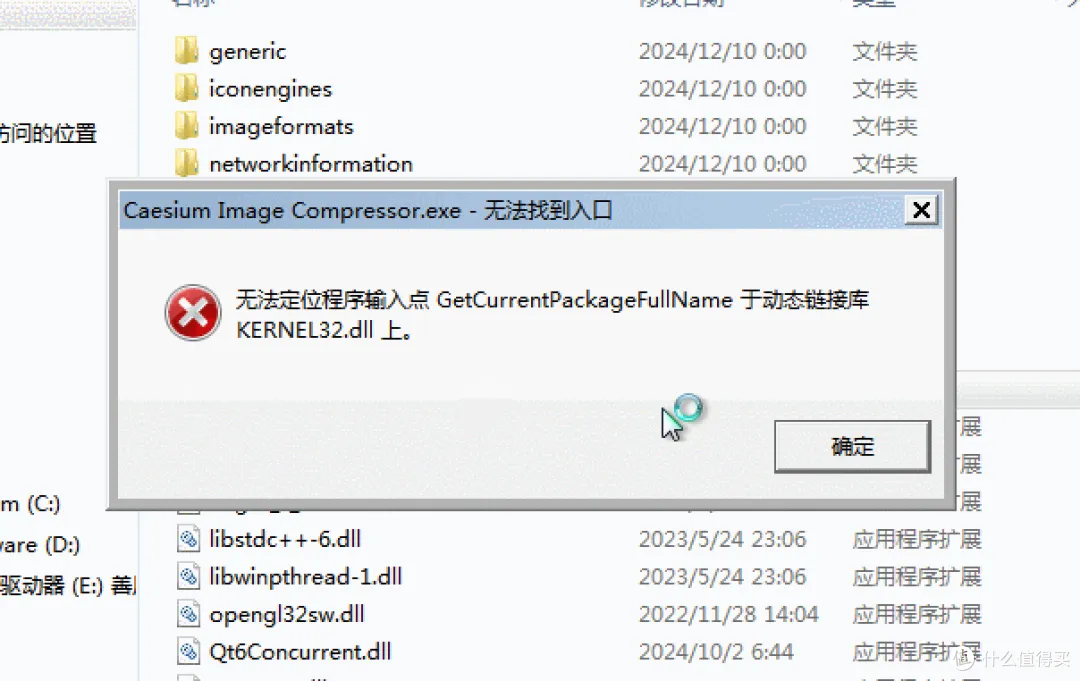Image resolution: width=1080 pixels, height=681 pixels.
Task: Select the iconengines folder icon
Action: click(x=187, y=89)
